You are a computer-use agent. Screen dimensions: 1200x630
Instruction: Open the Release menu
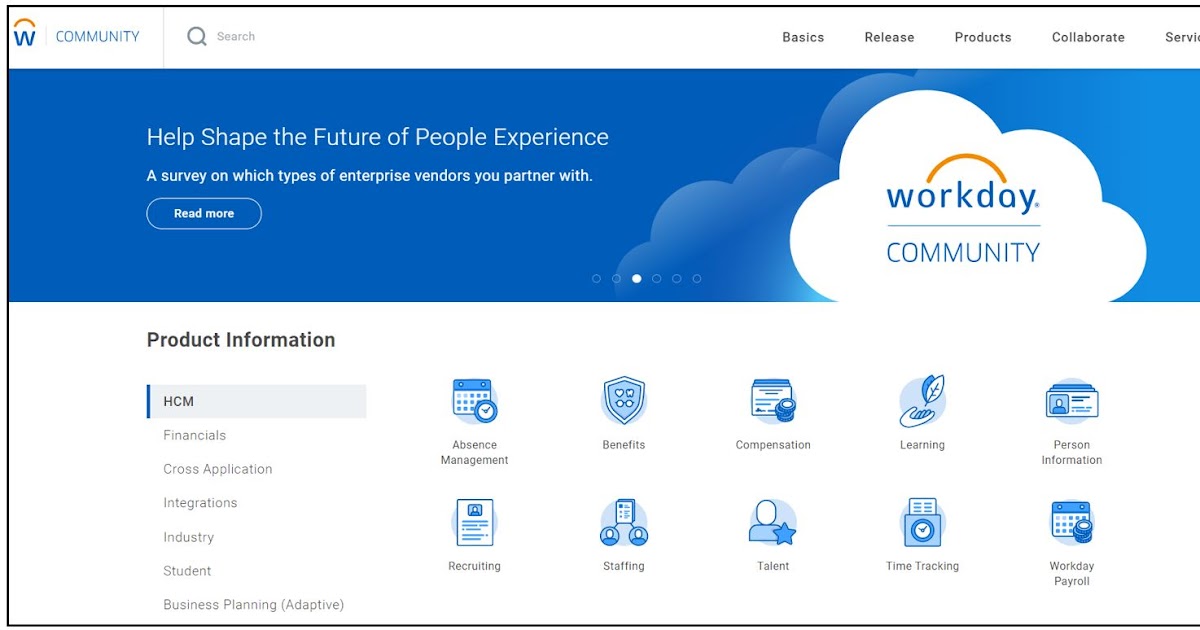click(889, 37)
